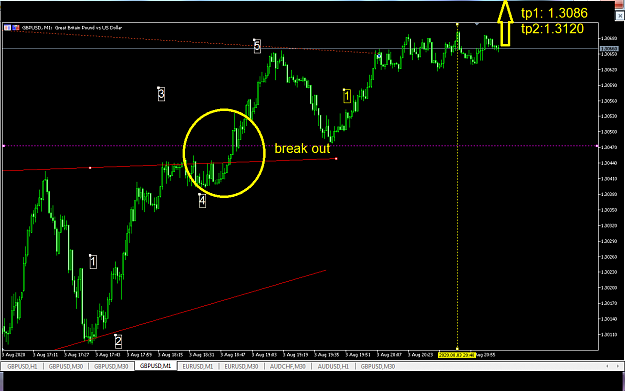Click the tab strip scroll-right arrow
The image size is (625, 391).
click(x=619, y=366)
